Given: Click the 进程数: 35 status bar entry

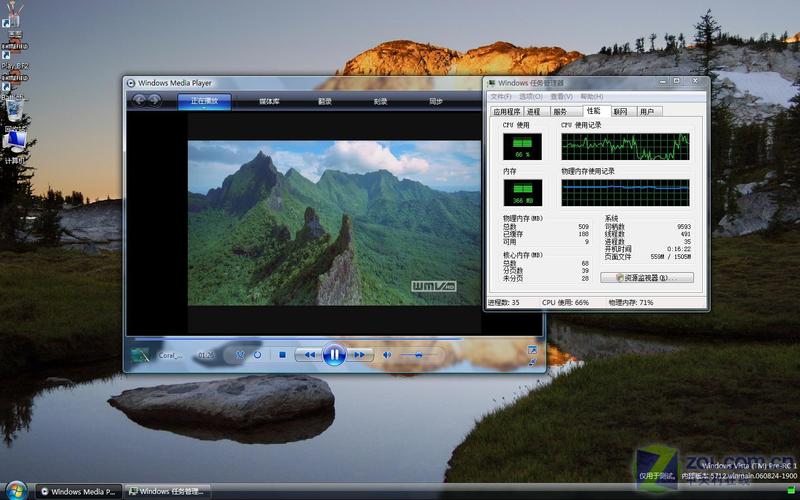Looking at the screenshot, I should (x=504, y=303).
